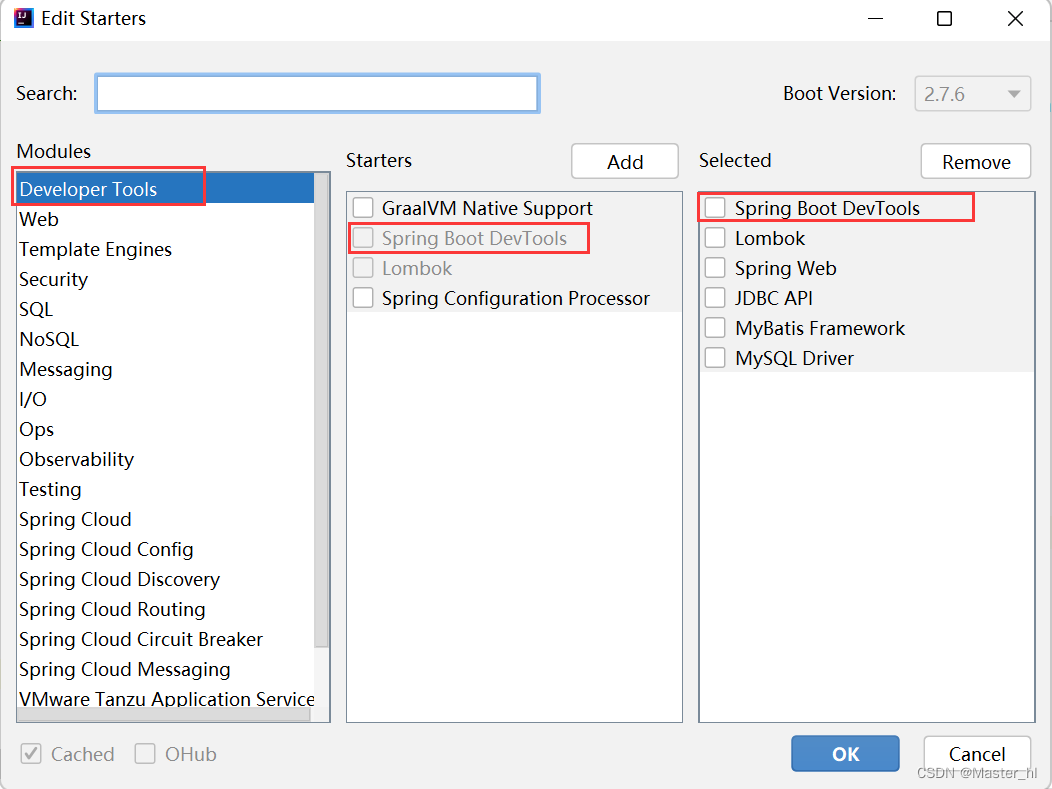Select the SQL module
The image size is (1052, 789).
[165, 309]
